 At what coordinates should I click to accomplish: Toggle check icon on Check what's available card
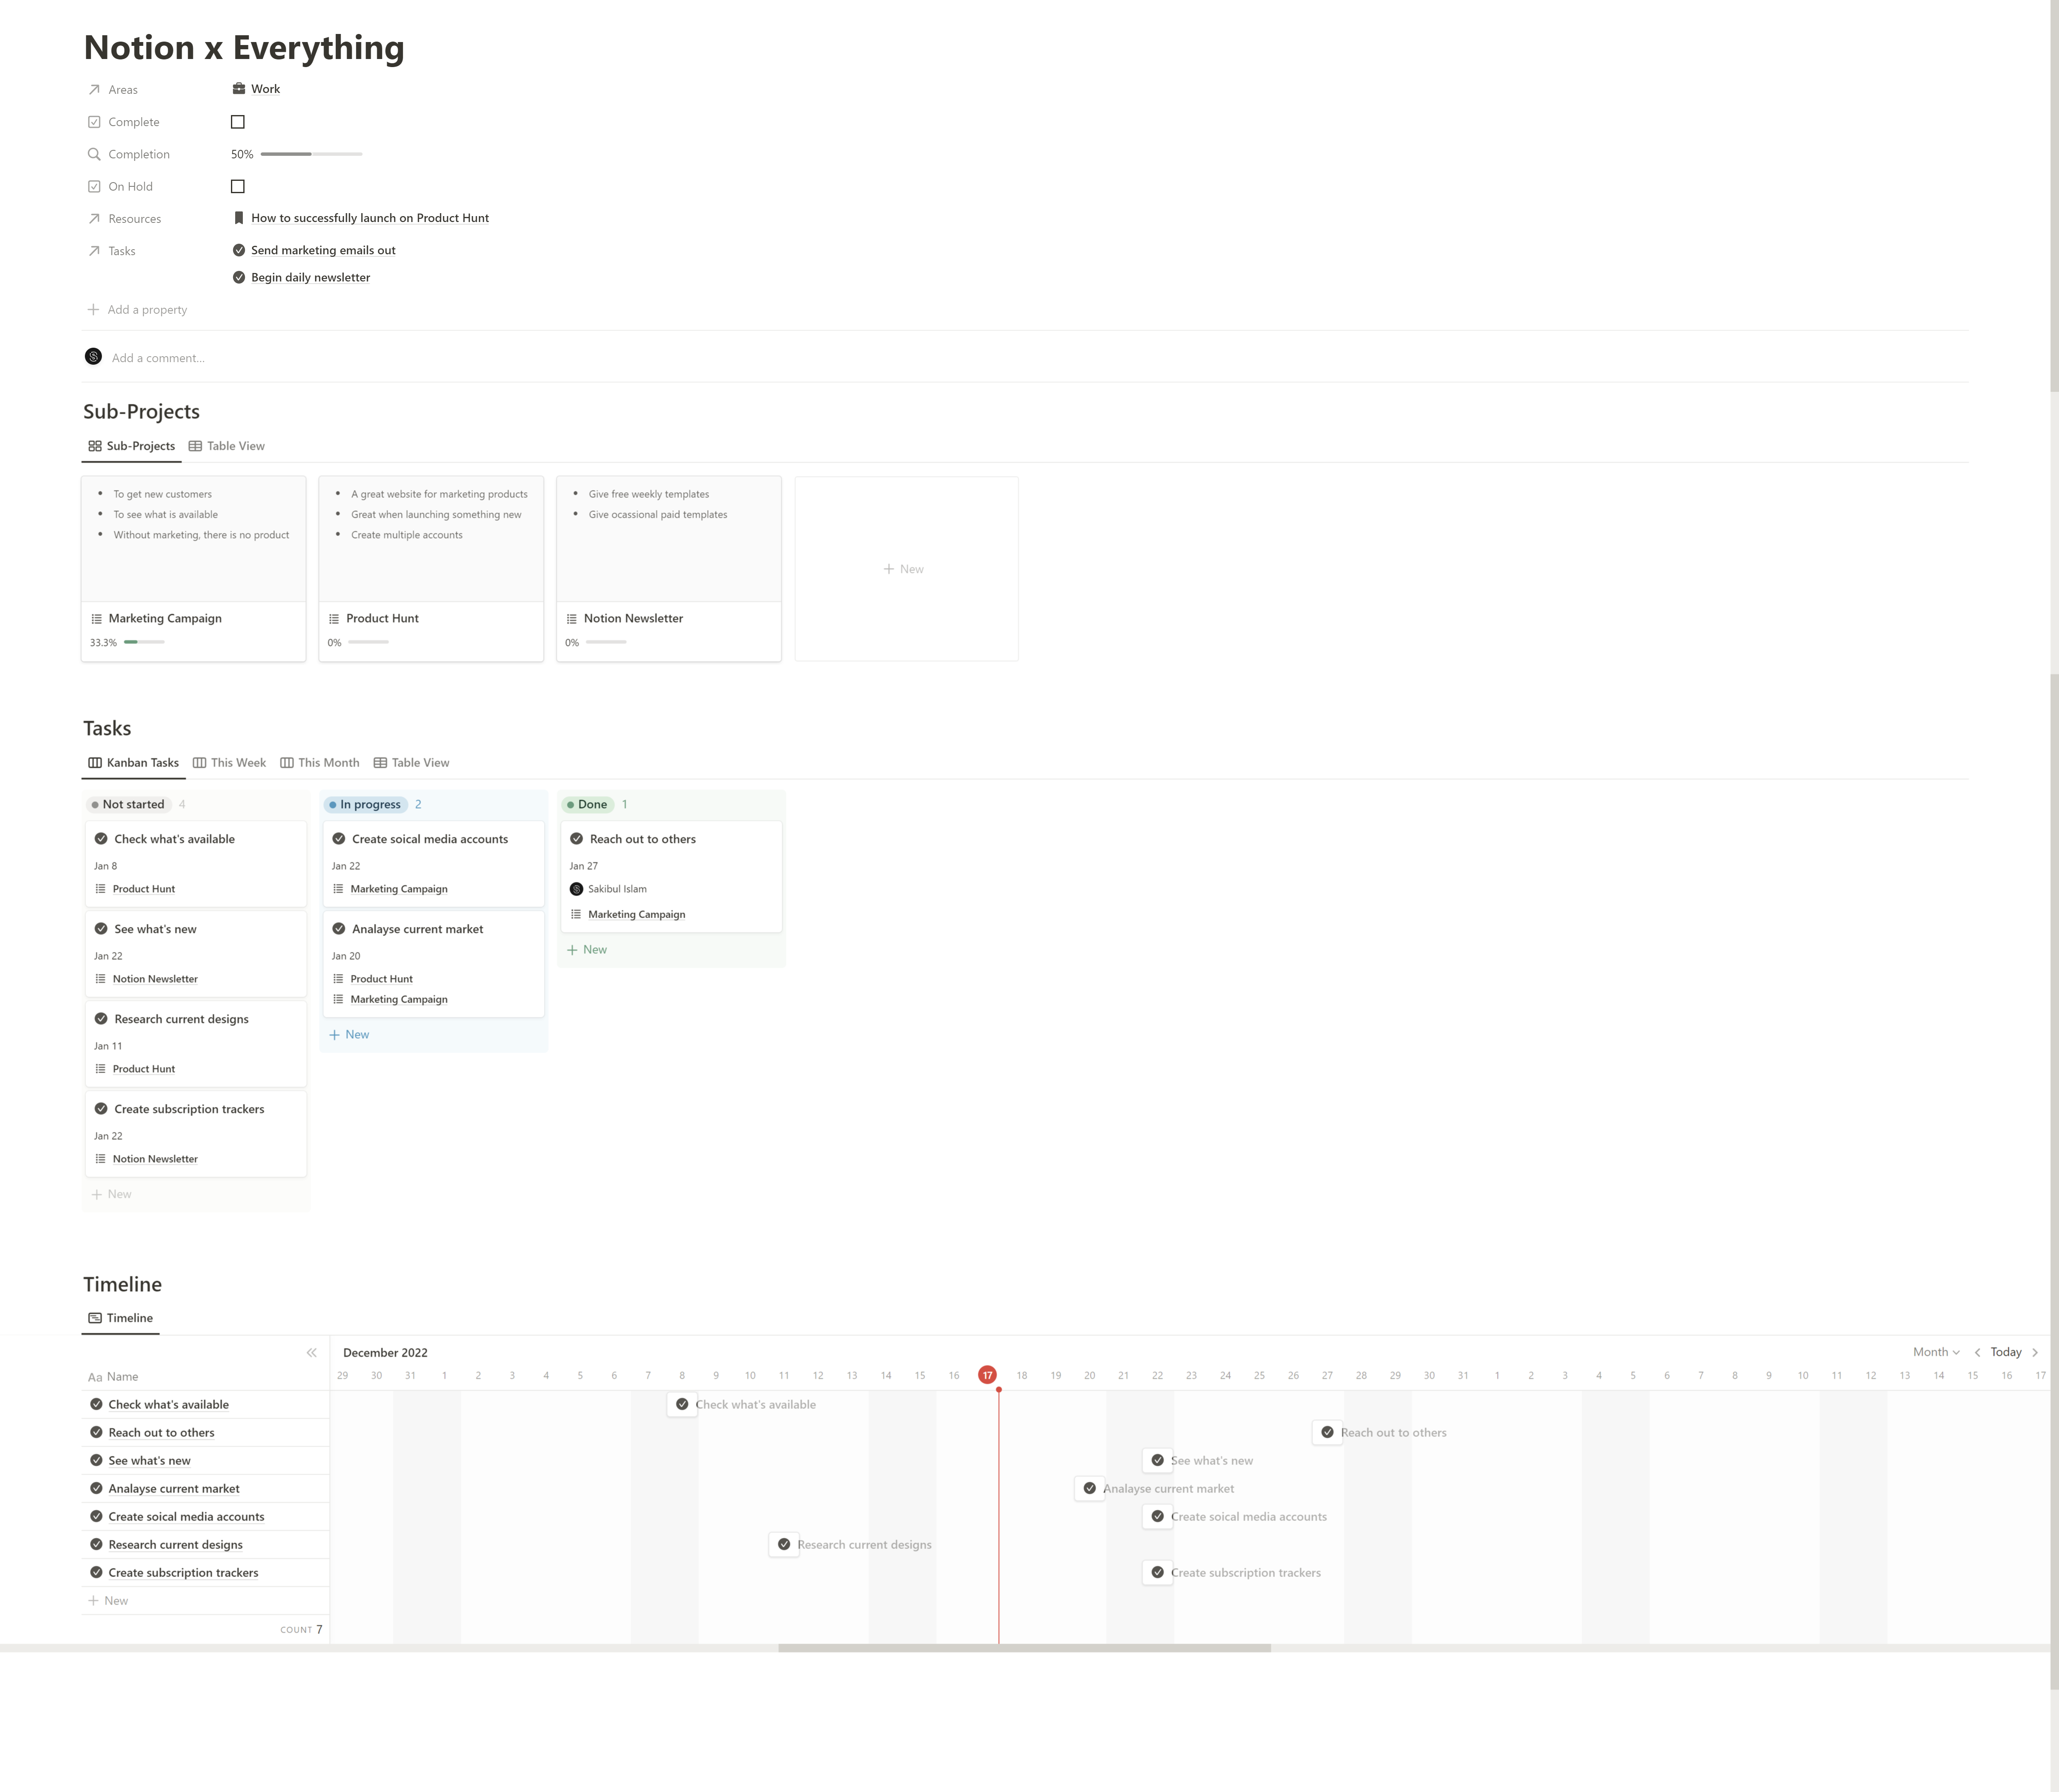pos(101,839)
